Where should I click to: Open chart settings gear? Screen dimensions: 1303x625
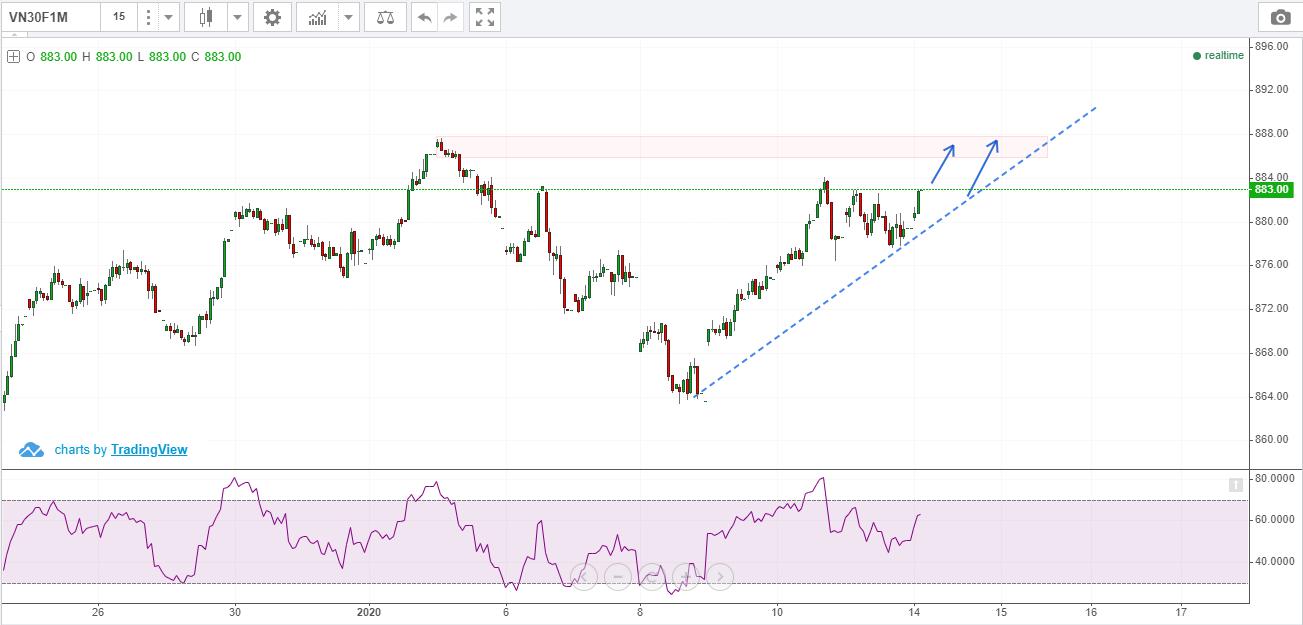[x=272, y=17]
